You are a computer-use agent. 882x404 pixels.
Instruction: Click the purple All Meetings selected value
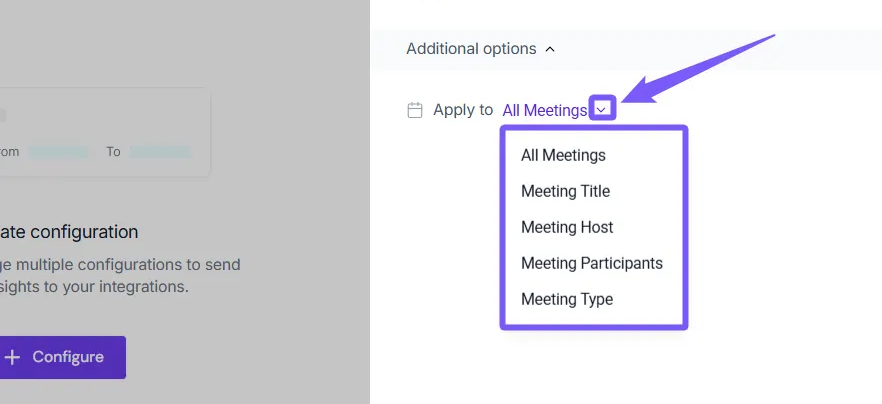[544, 110]
